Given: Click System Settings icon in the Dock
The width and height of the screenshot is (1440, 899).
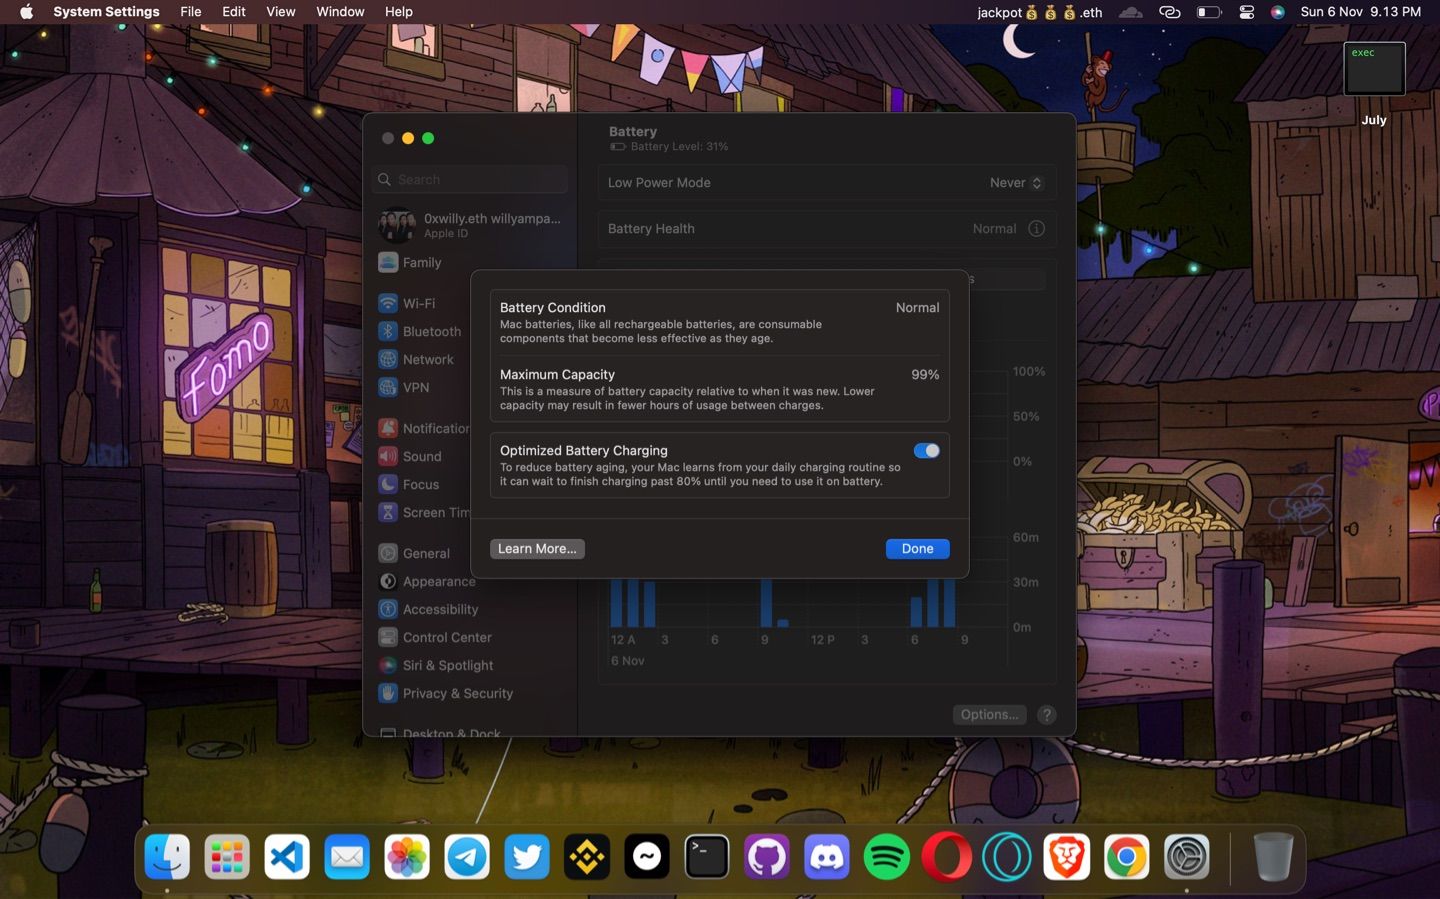Looking at the screenshot, I should pyautogui.click(x=1187, y=857).
